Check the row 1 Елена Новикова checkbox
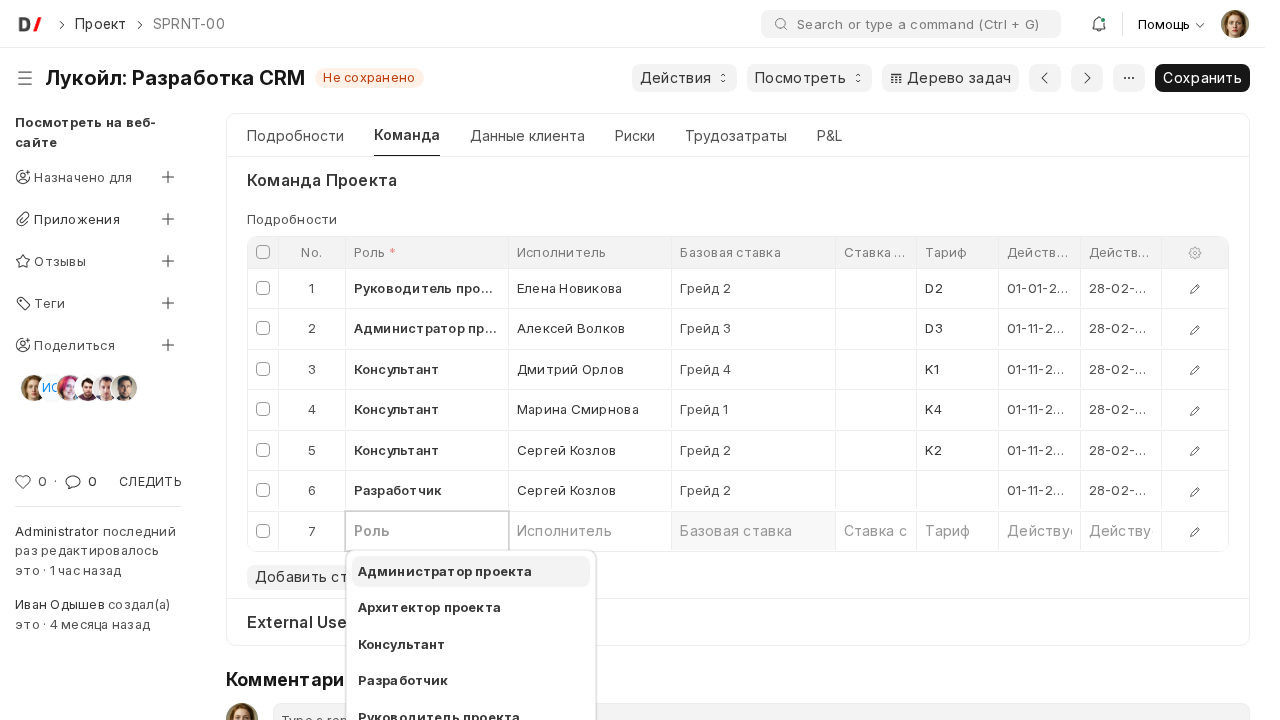This screenshot has height=720, width=1280. coord(263,288)
